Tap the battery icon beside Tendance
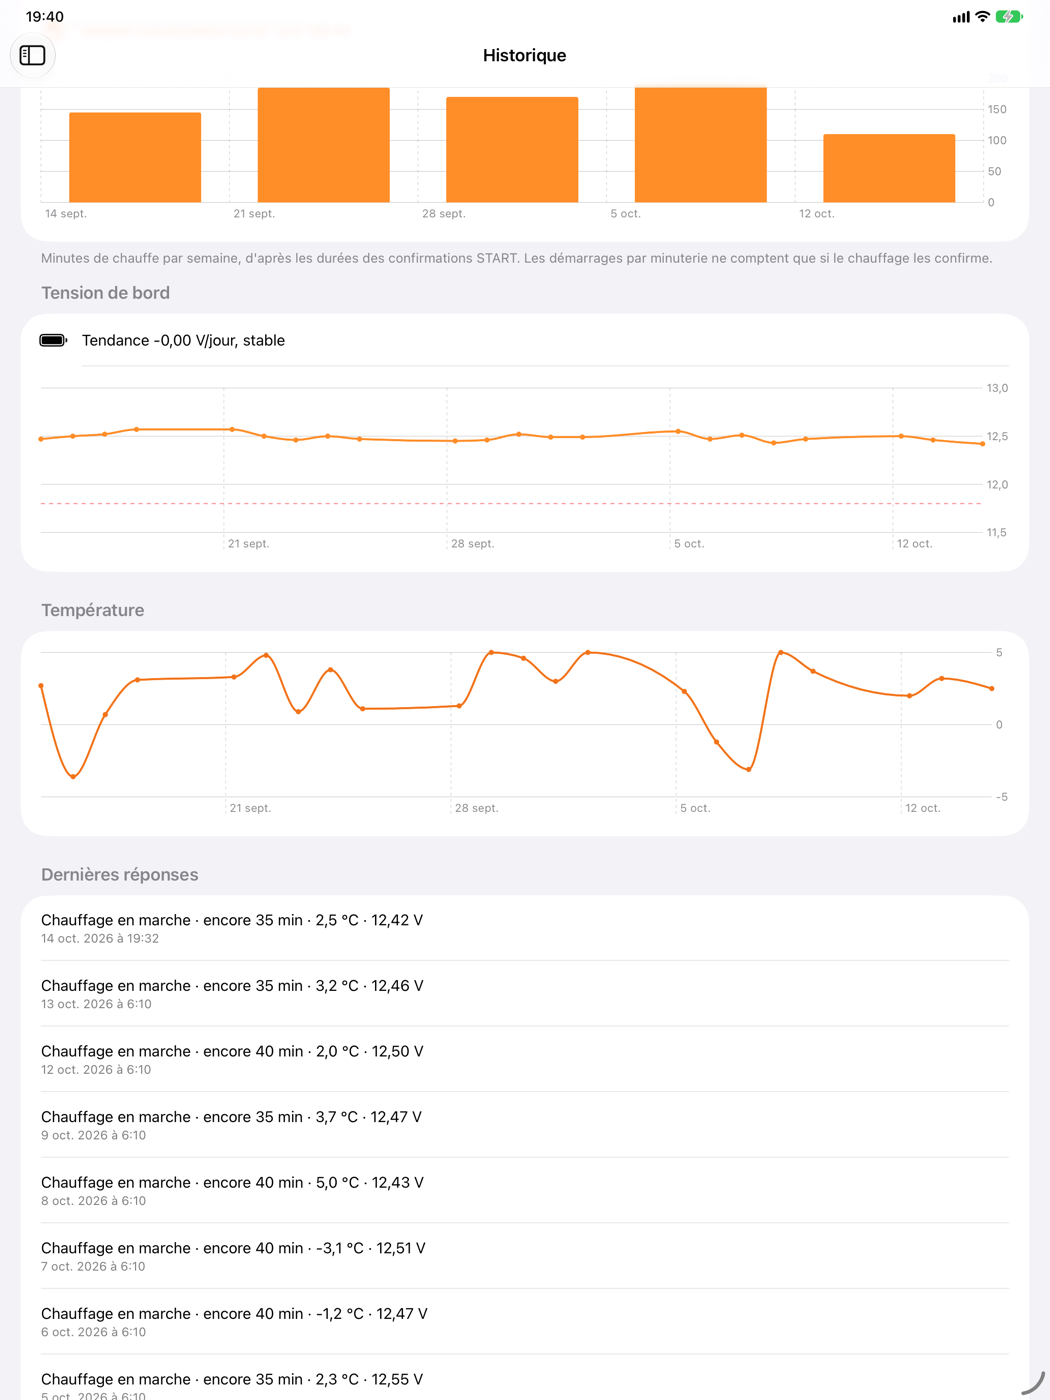 pos(53,341)
